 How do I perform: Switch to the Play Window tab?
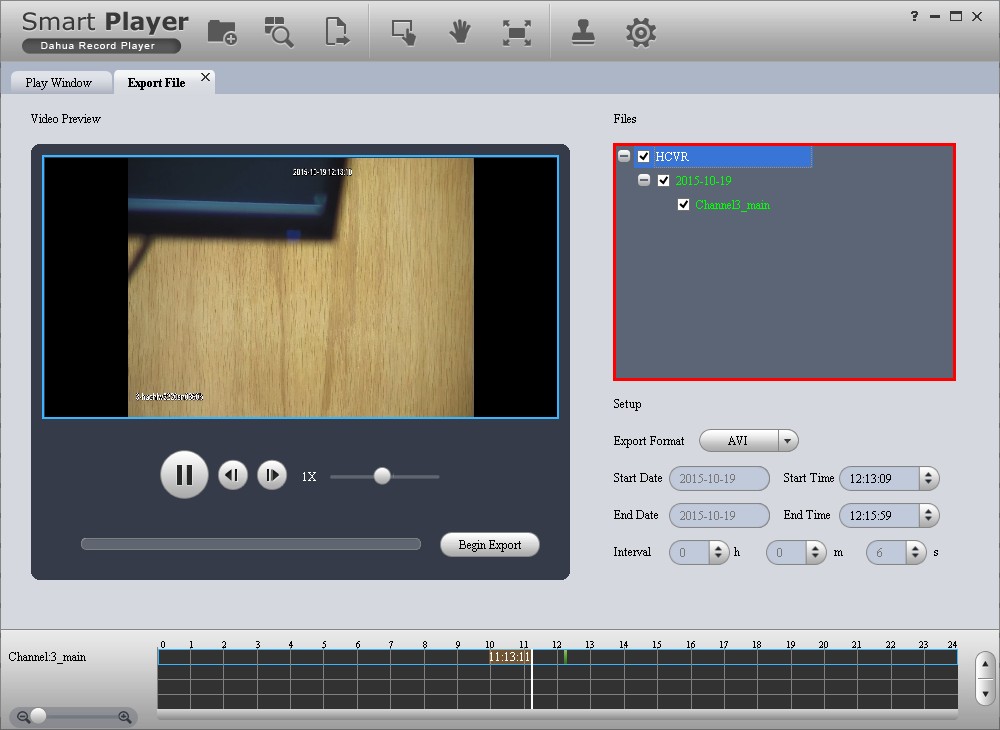[x=58, y=83]
